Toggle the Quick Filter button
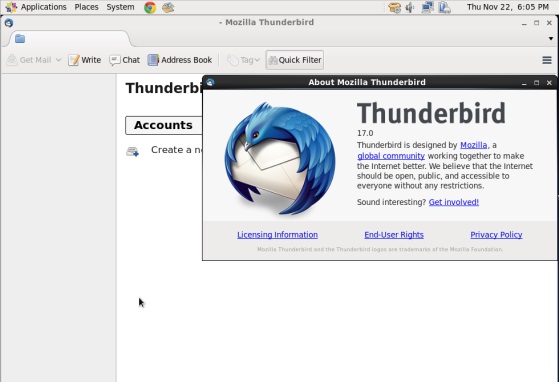 click(x=295, y=60)
